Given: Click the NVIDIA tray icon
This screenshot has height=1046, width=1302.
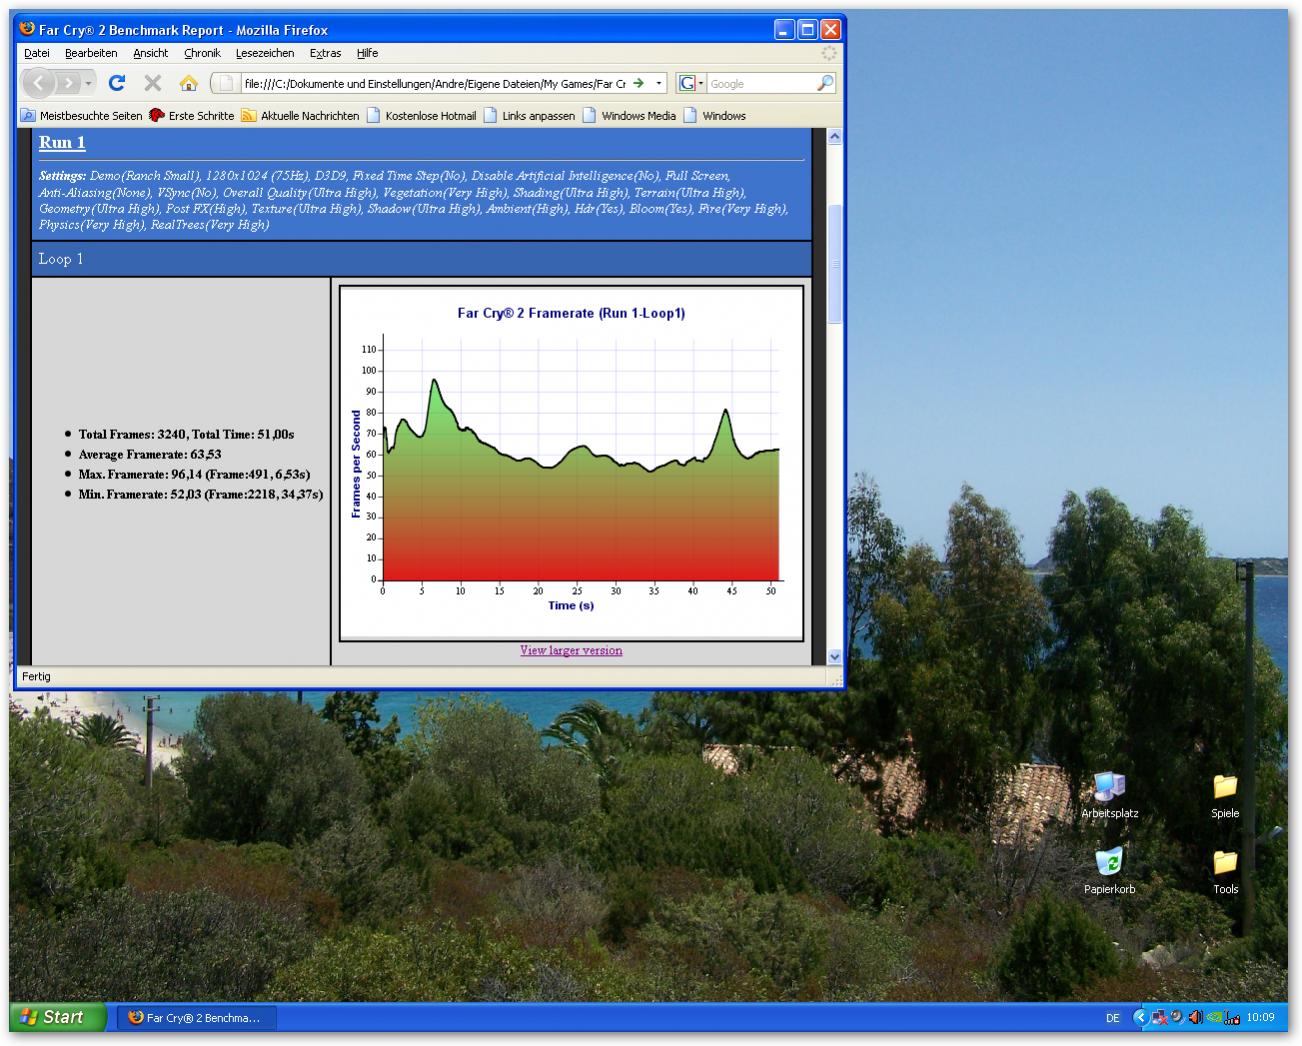Looking at the screenshot, I should click(x=1215, y=1018).
